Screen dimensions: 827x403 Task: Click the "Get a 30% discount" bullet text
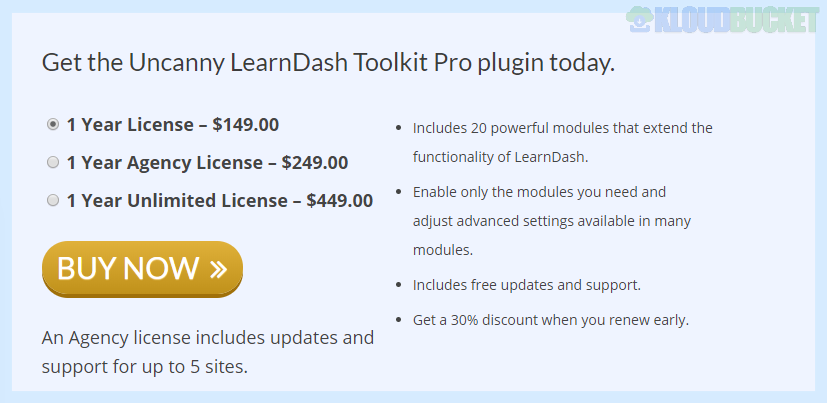tap(550, 320)
